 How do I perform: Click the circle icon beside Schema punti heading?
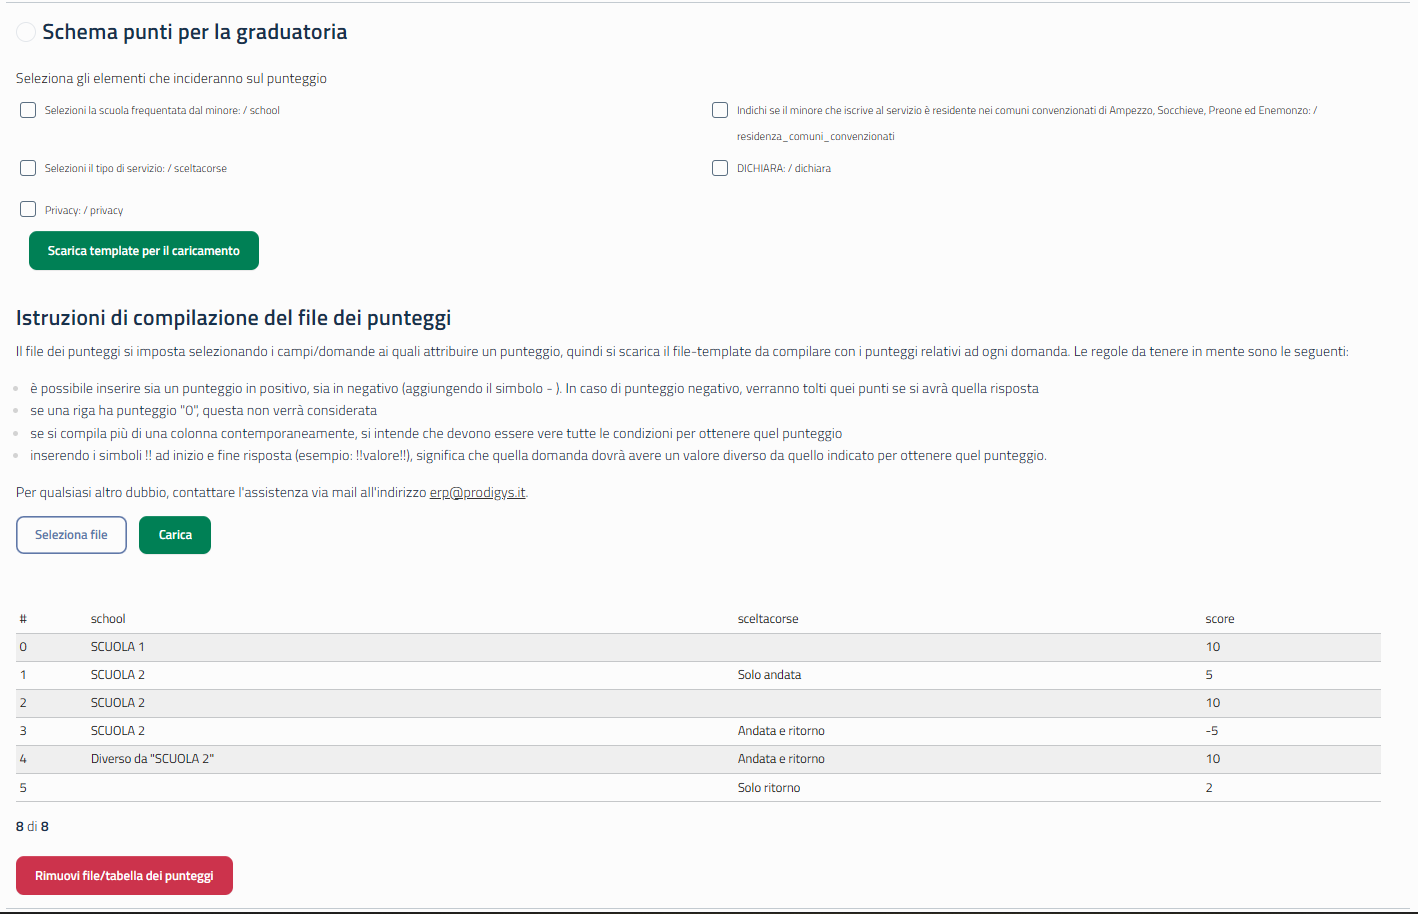point(26,32)
